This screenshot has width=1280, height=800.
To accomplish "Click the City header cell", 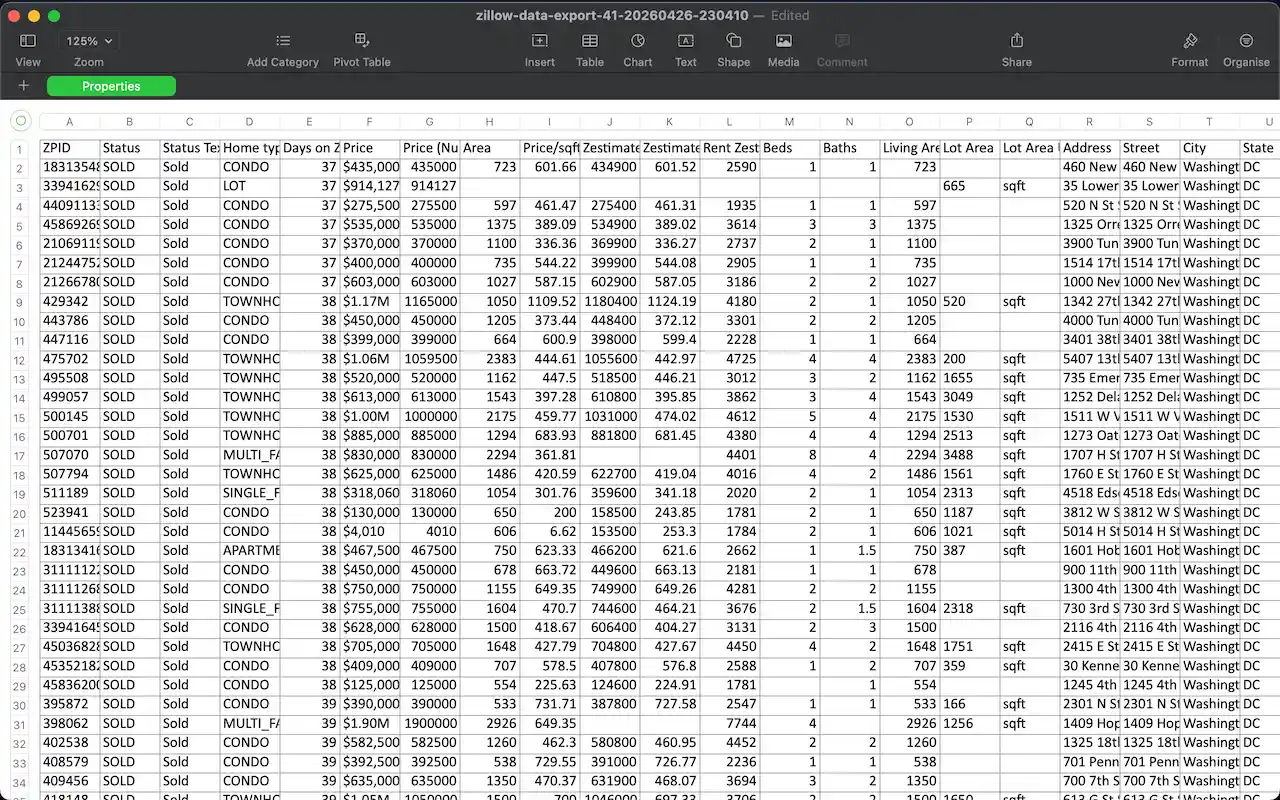I will pos(1210,148).
